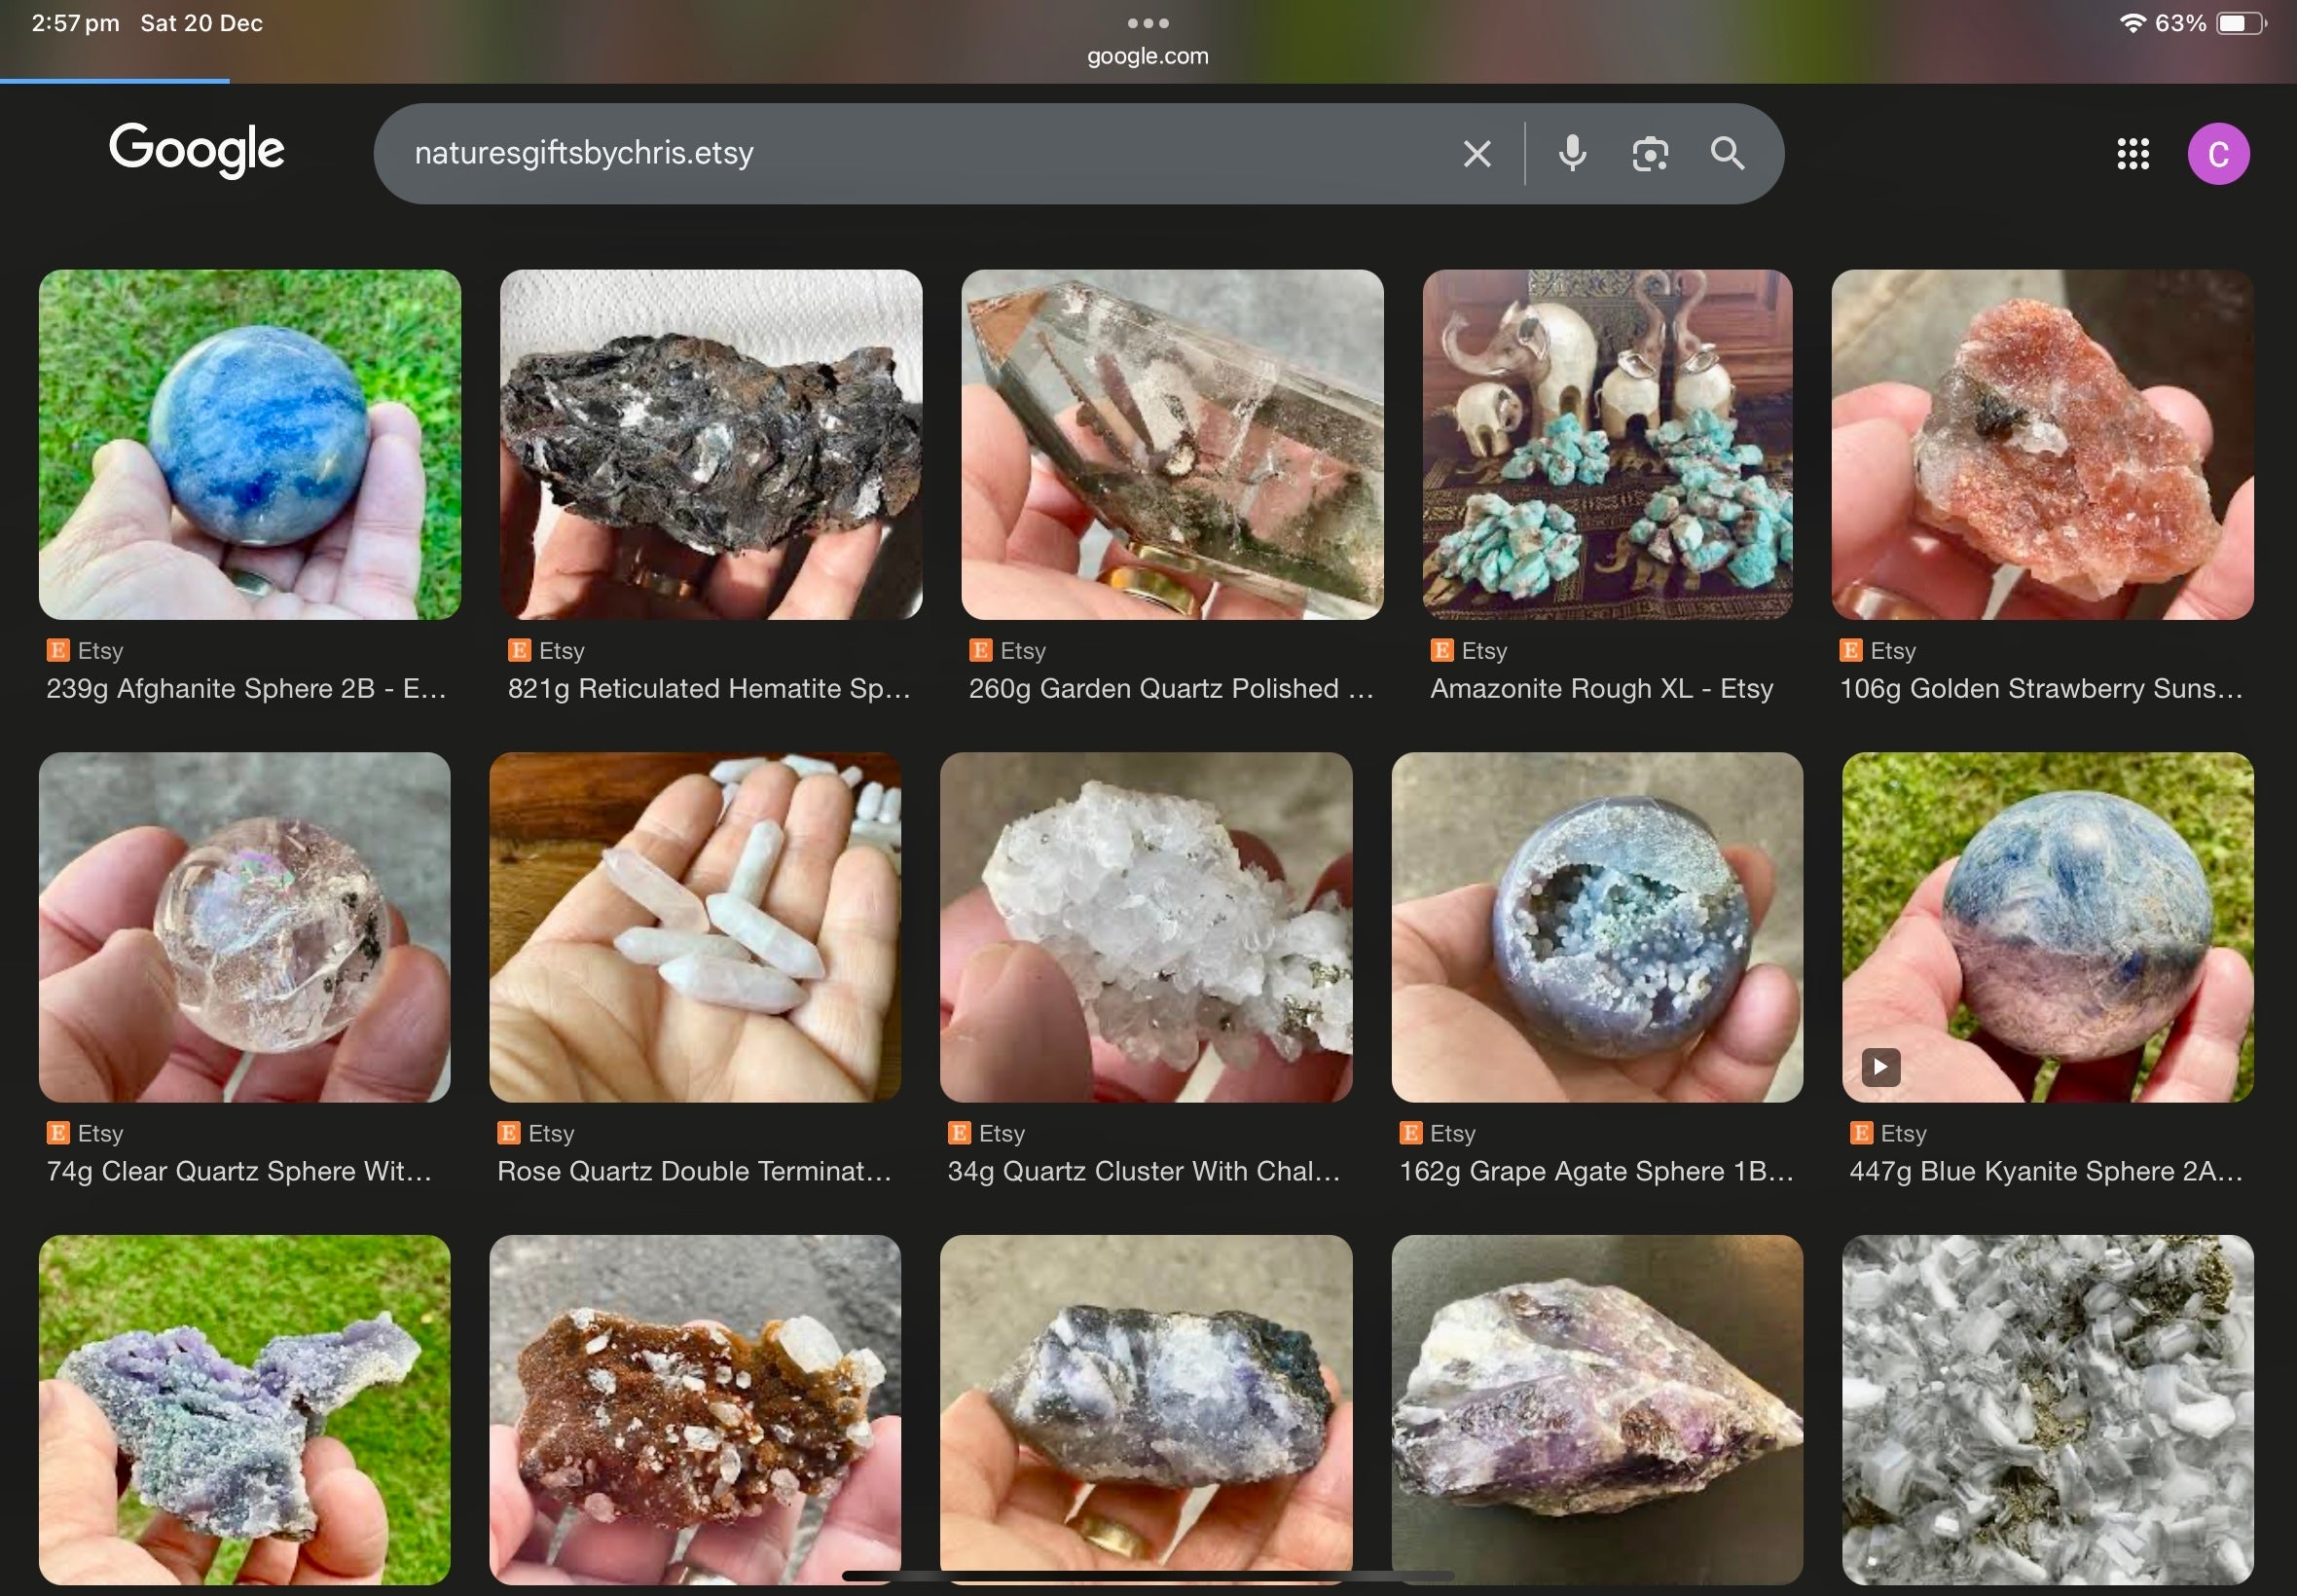Open Google Lens camera search icon
2297x1596 pixels.
pyautogui.click(x=1650, y=154)
